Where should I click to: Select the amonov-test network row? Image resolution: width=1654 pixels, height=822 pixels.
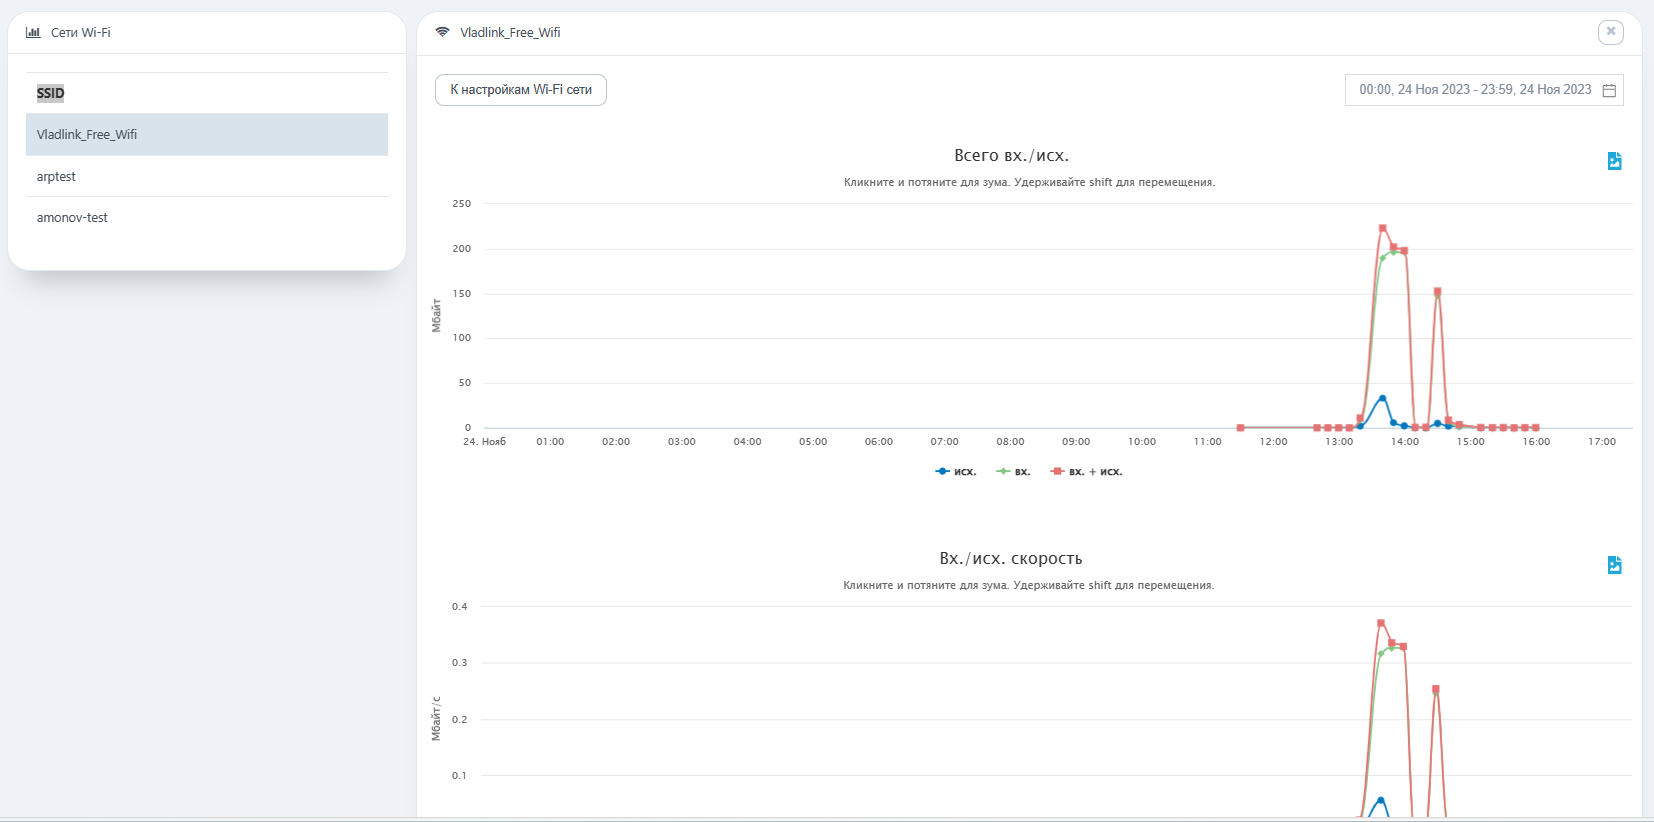coord(207,217)
